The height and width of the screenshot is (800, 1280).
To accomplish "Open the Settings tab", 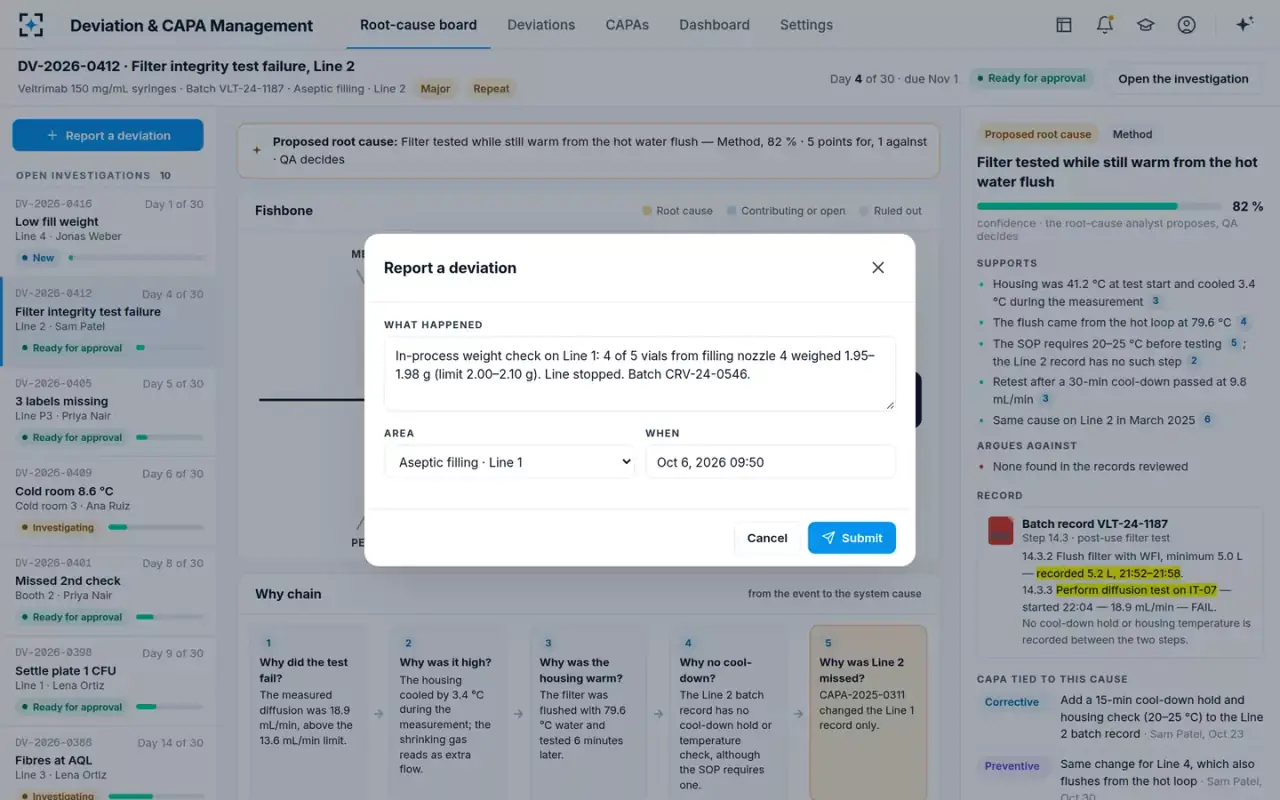I will click(x=806, y=25).
